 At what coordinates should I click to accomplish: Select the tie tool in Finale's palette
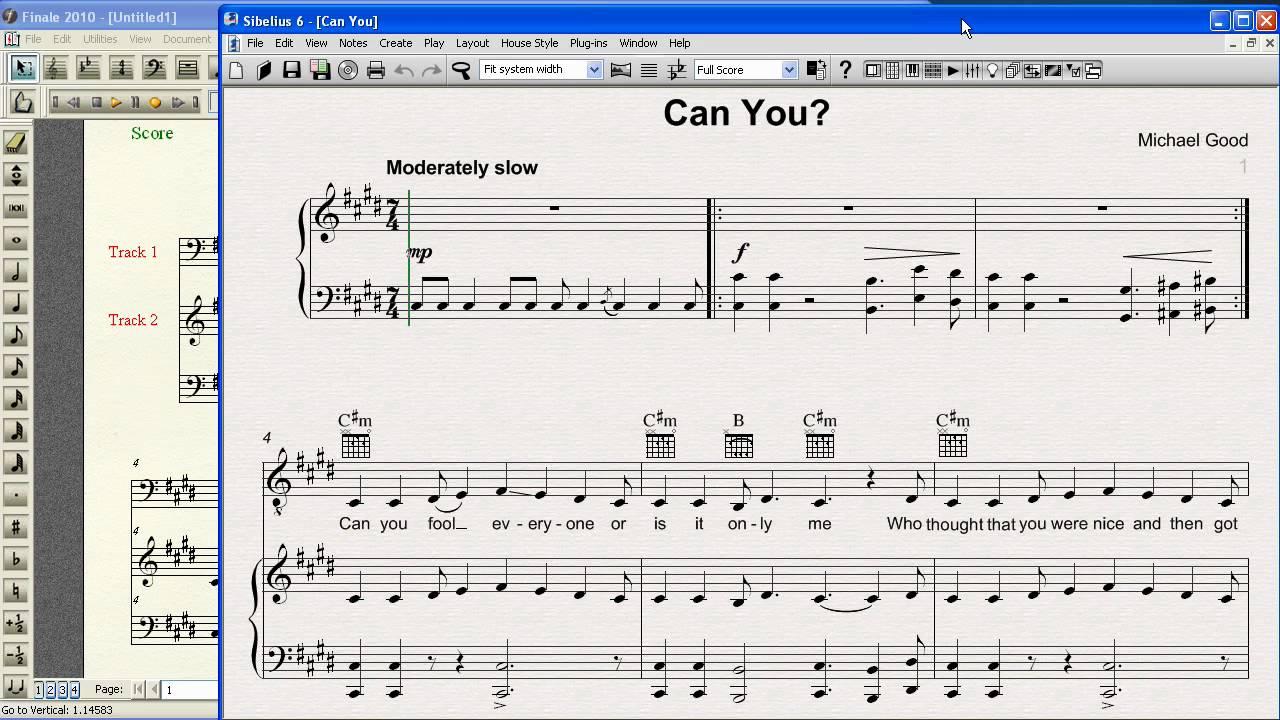click(16, 687)
